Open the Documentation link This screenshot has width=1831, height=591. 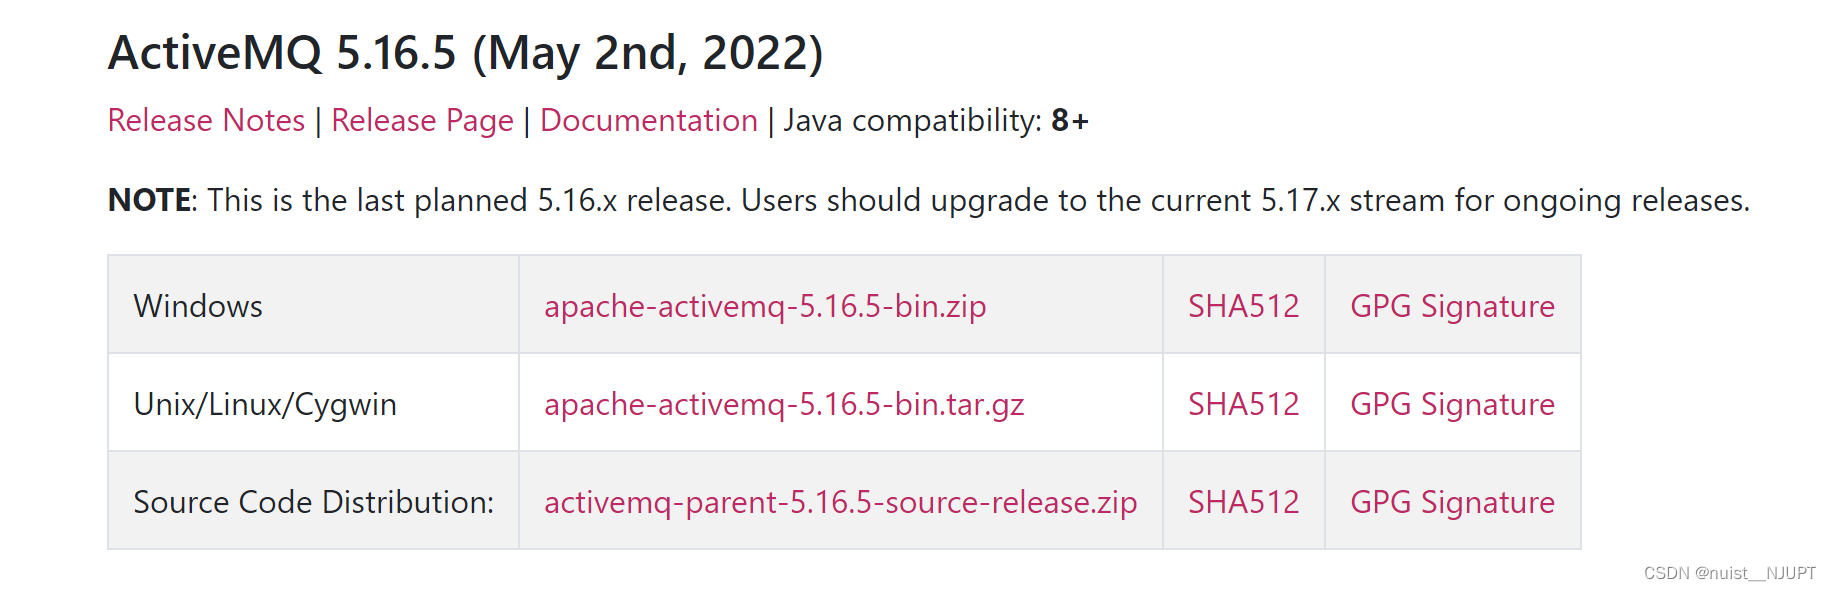point(649,120)
